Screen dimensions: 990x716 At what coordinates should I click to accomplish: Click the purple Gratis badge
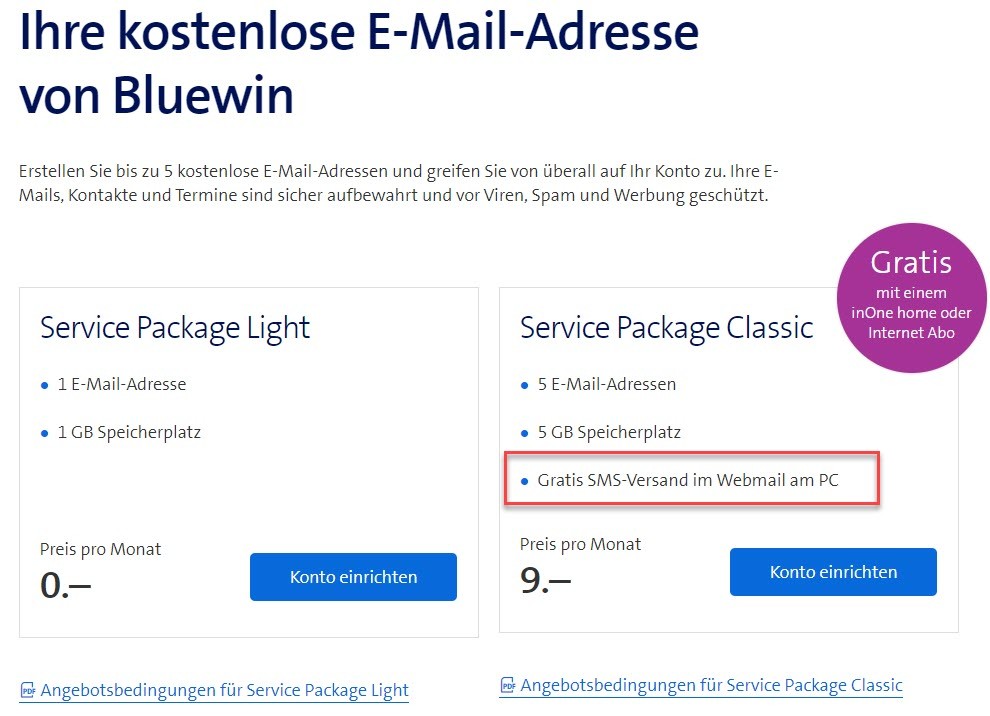tap(911, 297)
